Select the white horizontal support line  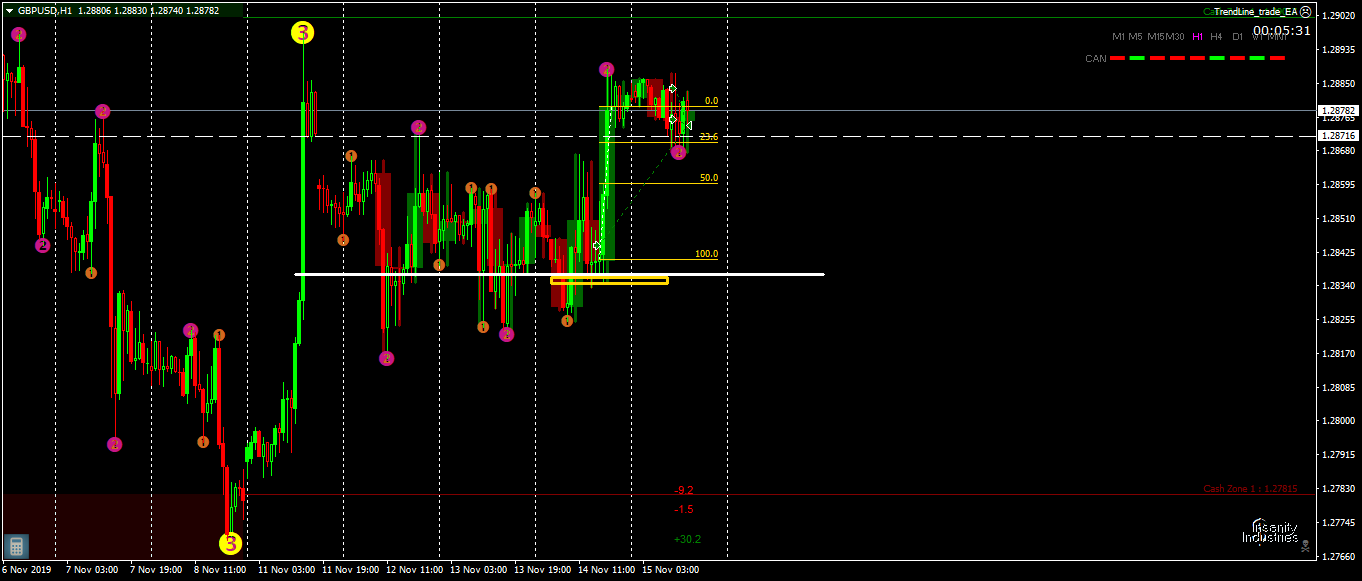pyautogui.click(x=559, y=273)
